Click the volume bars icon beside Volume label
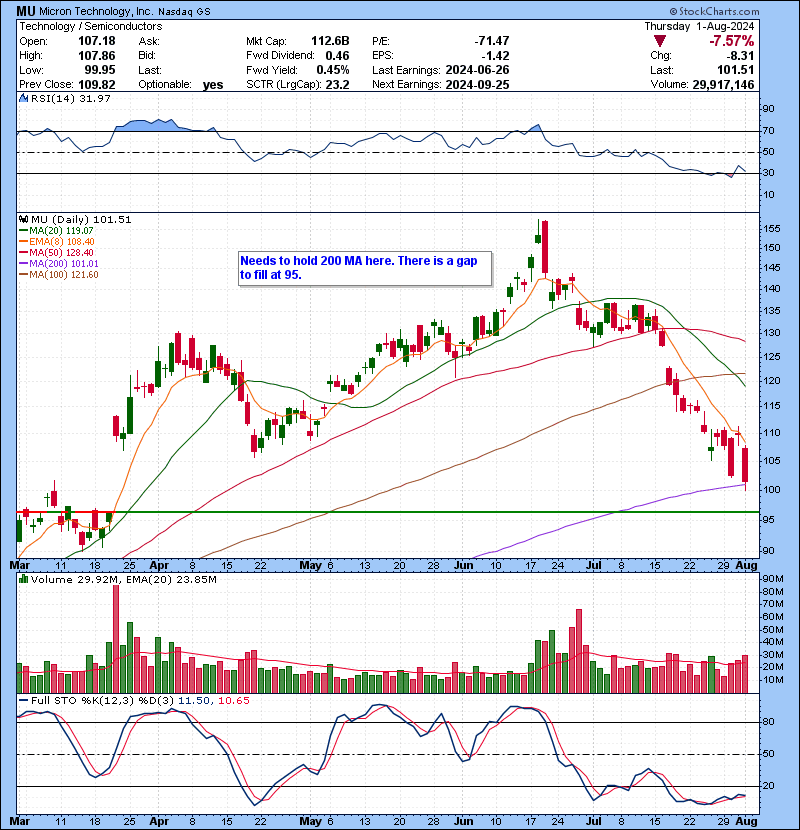The width and height of the screenshot is (800, 830). pyautogui.click(x=23, y=580)
